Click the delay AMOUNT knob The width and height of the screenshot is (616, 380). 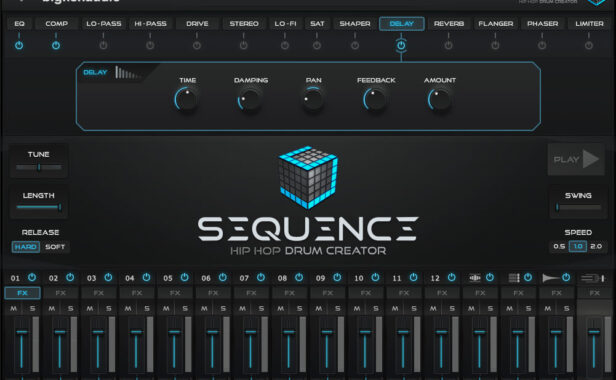click(439, 99)
